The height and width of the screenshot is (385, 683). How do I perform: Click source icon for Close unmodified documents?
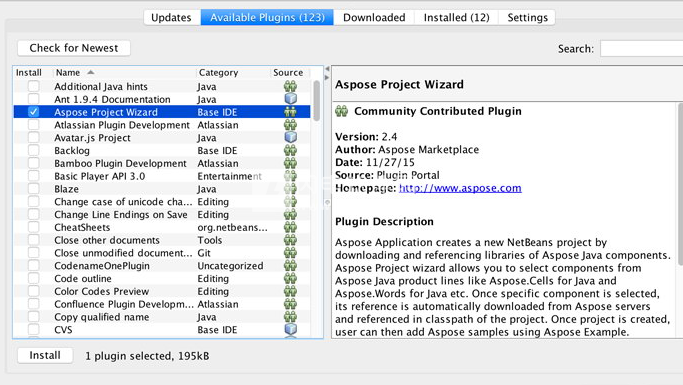click(291, 253)
